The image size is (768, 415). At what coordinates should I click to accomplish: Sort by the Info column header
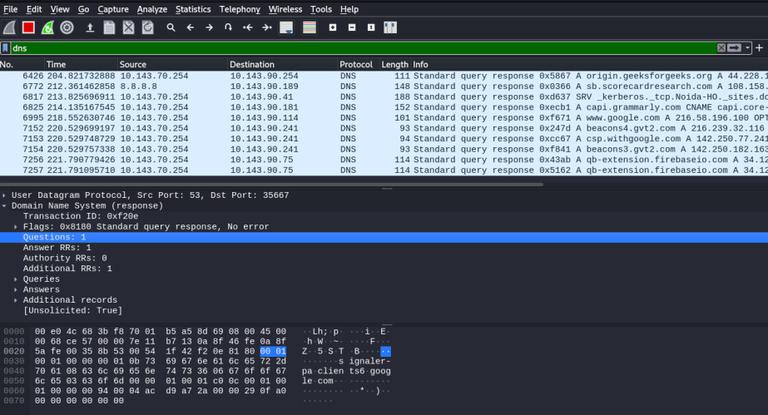click(420, 64)
